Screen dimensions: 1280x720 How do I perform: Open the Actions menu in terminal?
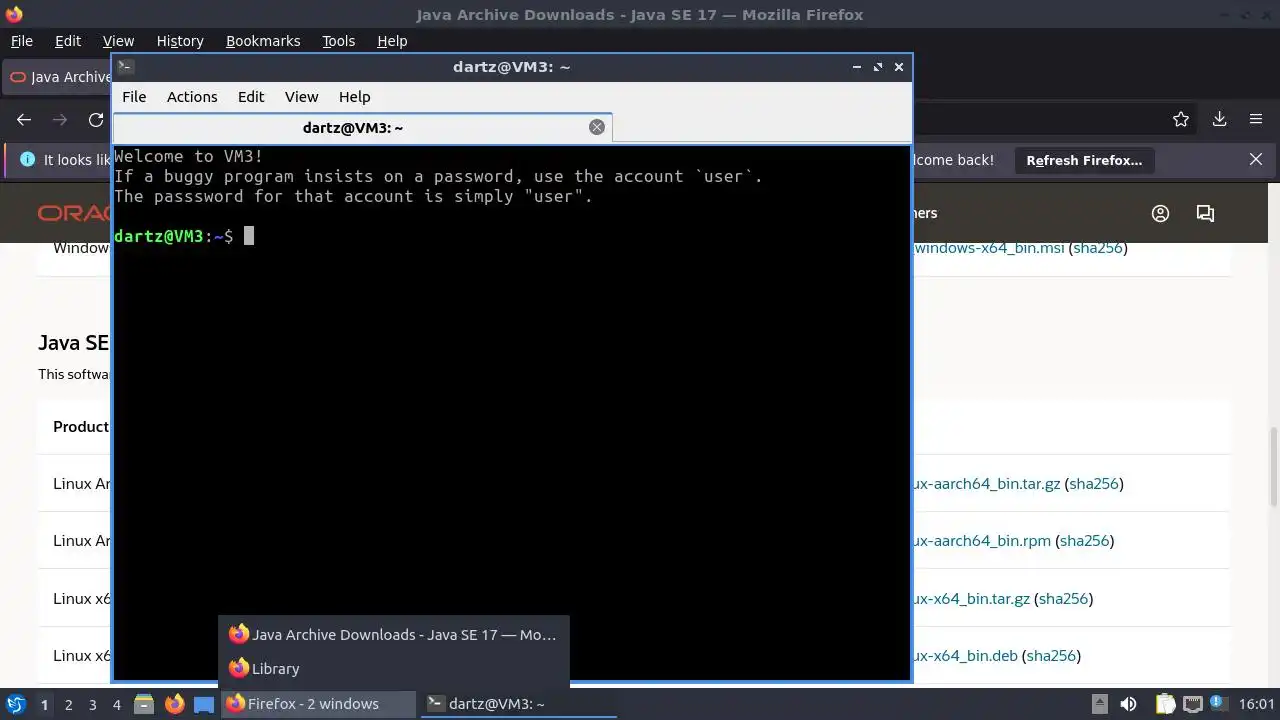pyautogui.click(x=192, y=97)
